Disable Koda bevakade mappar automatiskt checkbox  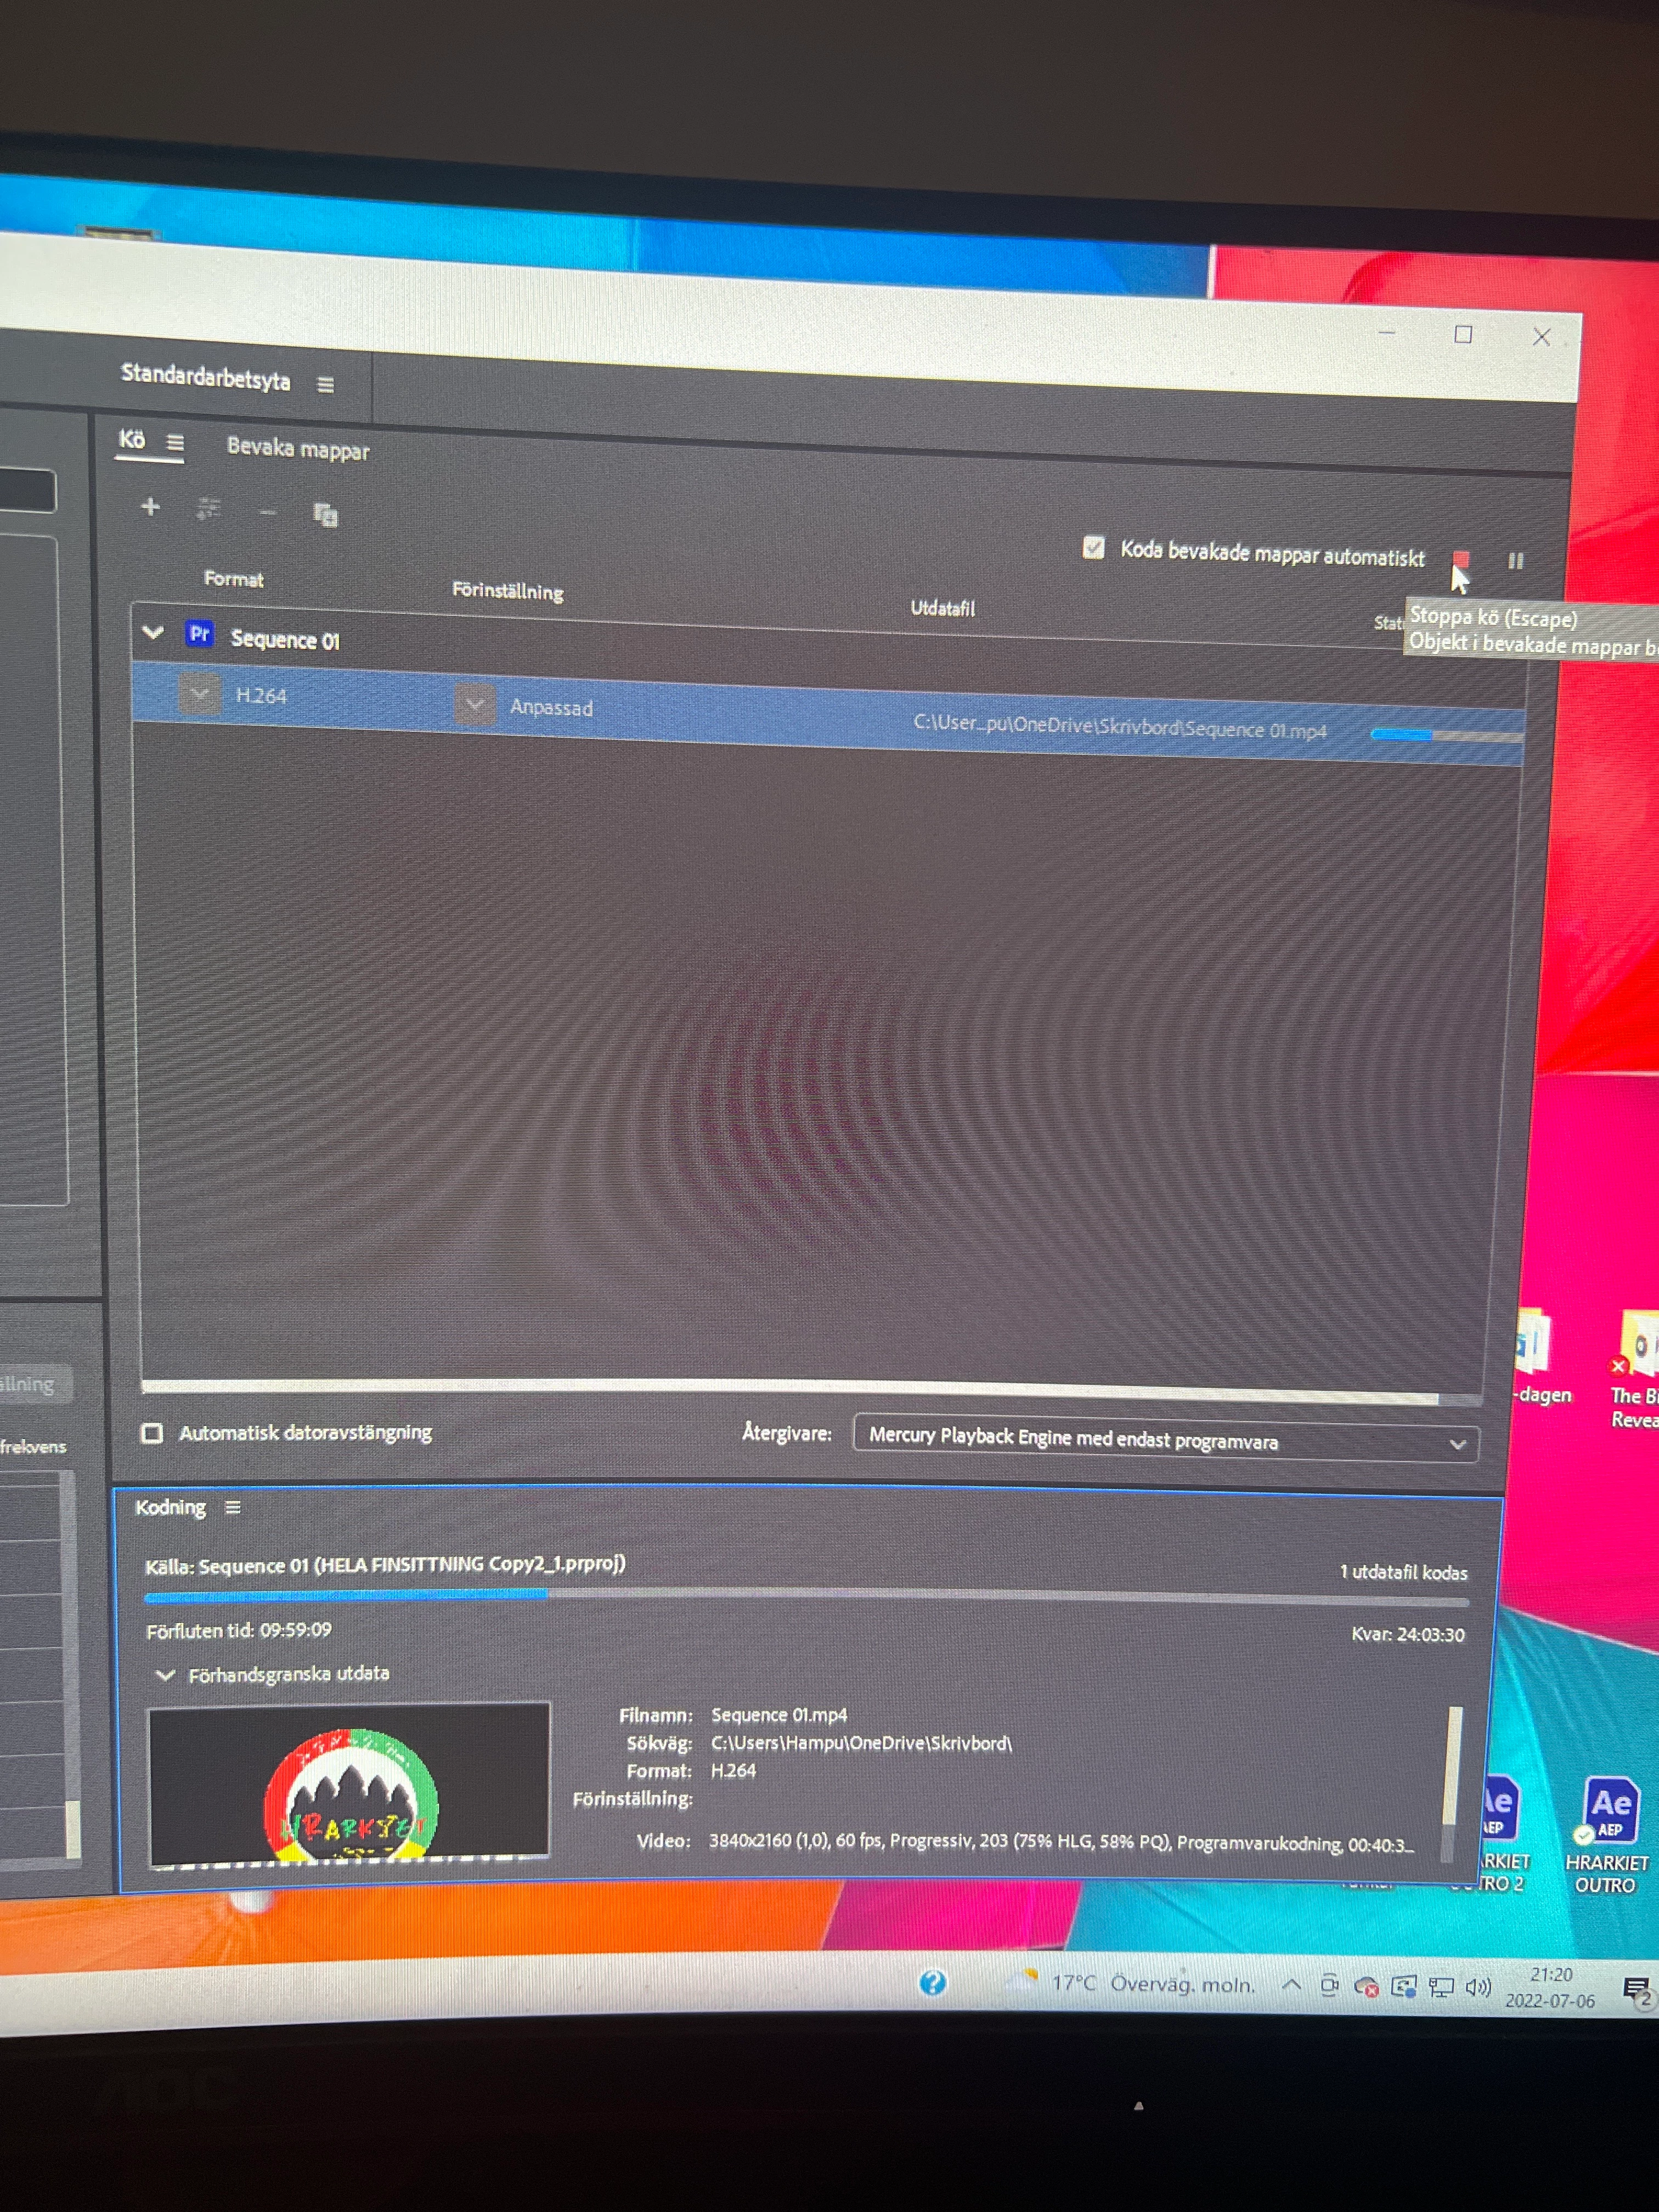[1093, 547]
